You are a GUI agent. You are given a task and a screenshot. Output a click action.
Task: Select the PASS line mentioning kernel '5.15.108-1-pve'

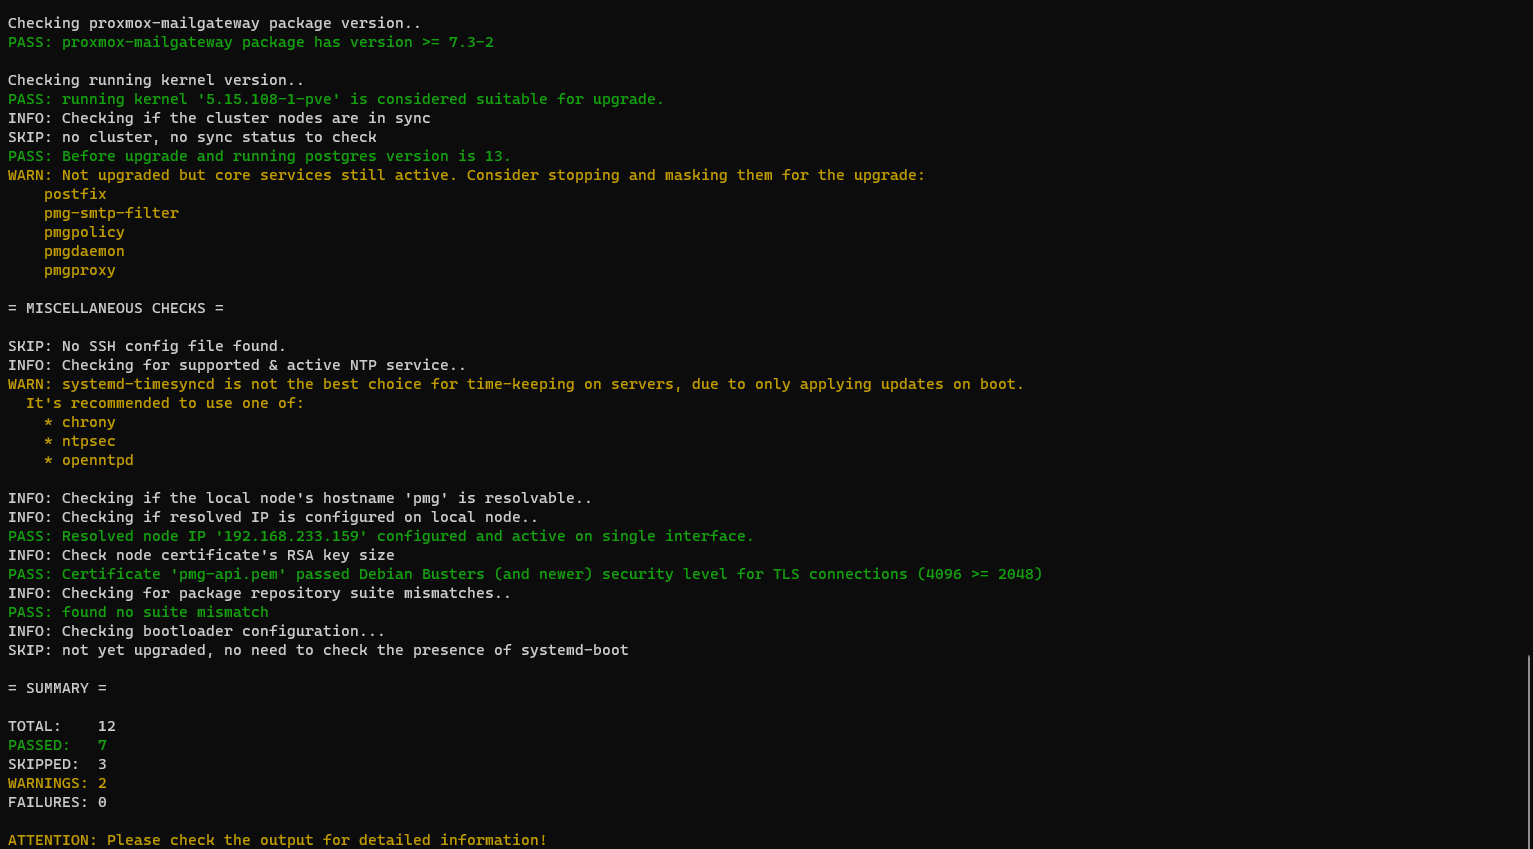click(x=336, y=99)
